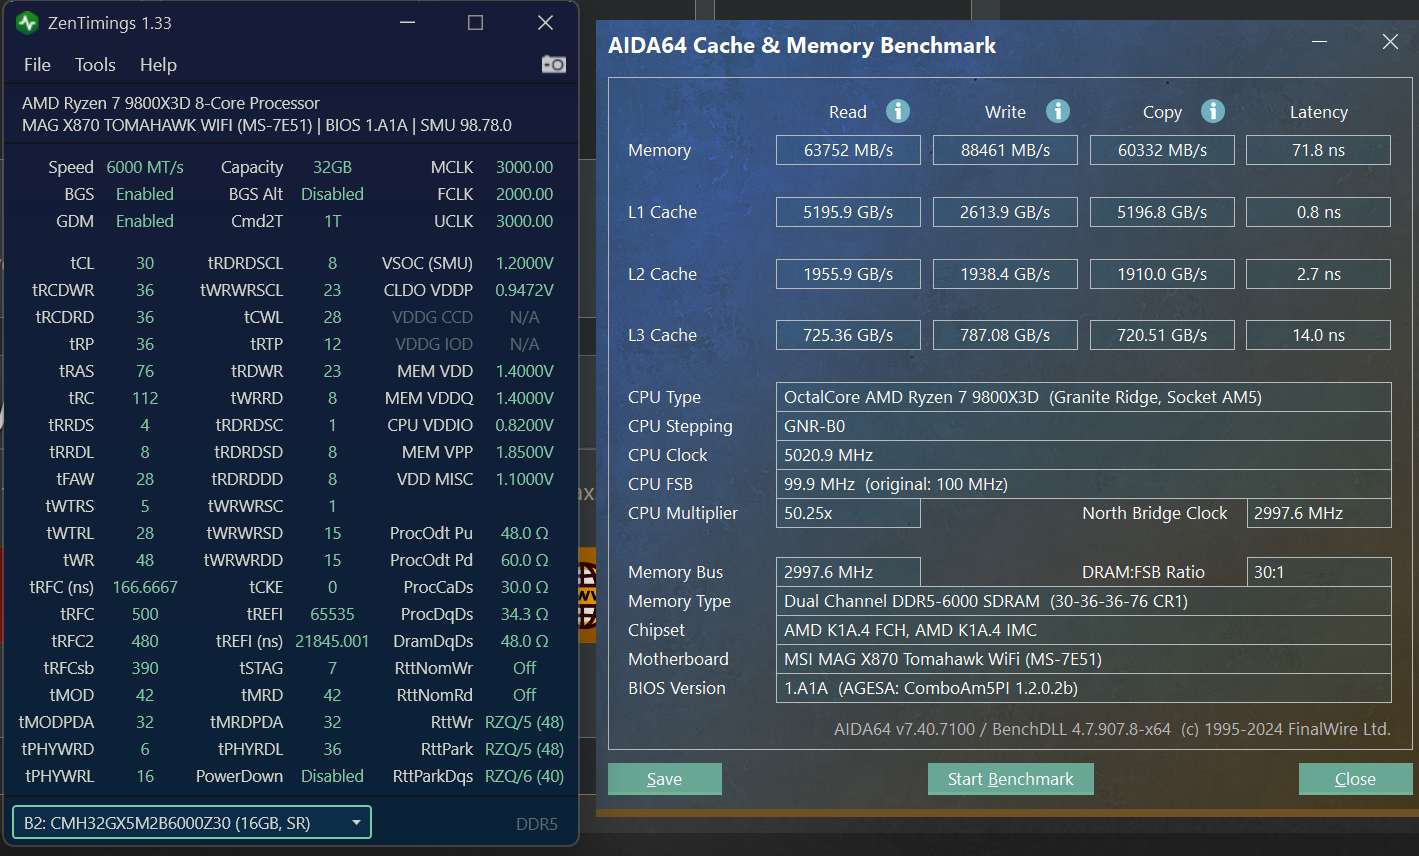Image resolution: width=1419 pixels, height=856 pixels.
Task: Close the AIDA64 window with X
Action: pyautogui.click(x=1390, y=42)
